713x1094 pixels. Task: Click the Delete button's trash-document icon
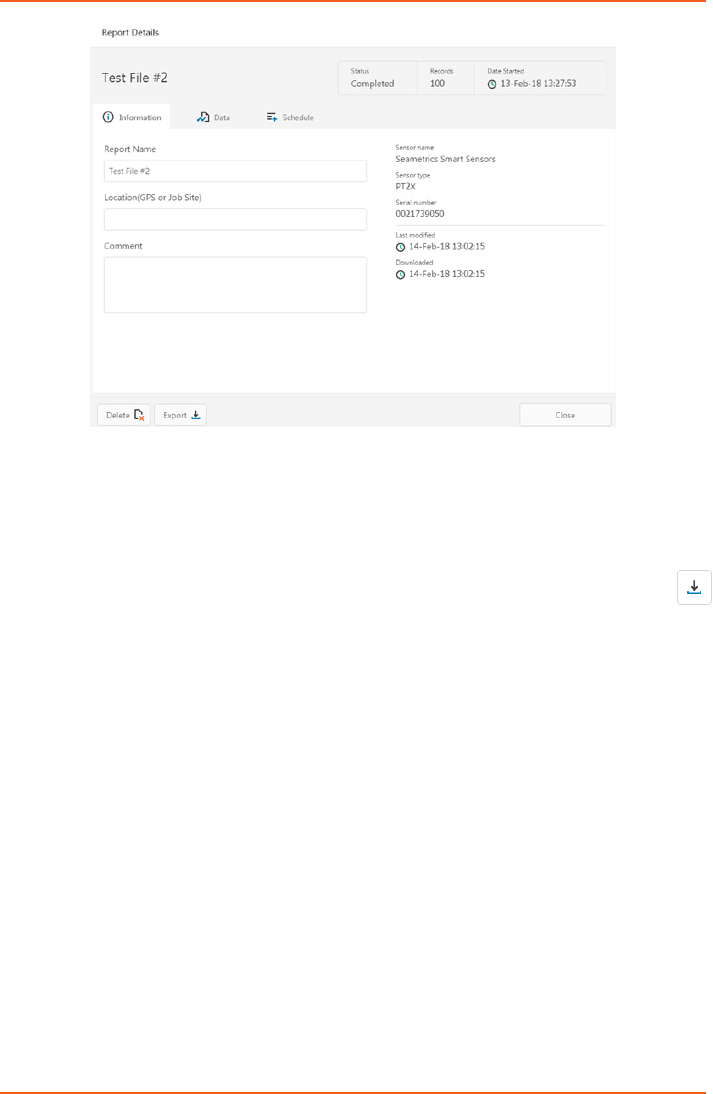pyautogui.click(x=140, y=415)
